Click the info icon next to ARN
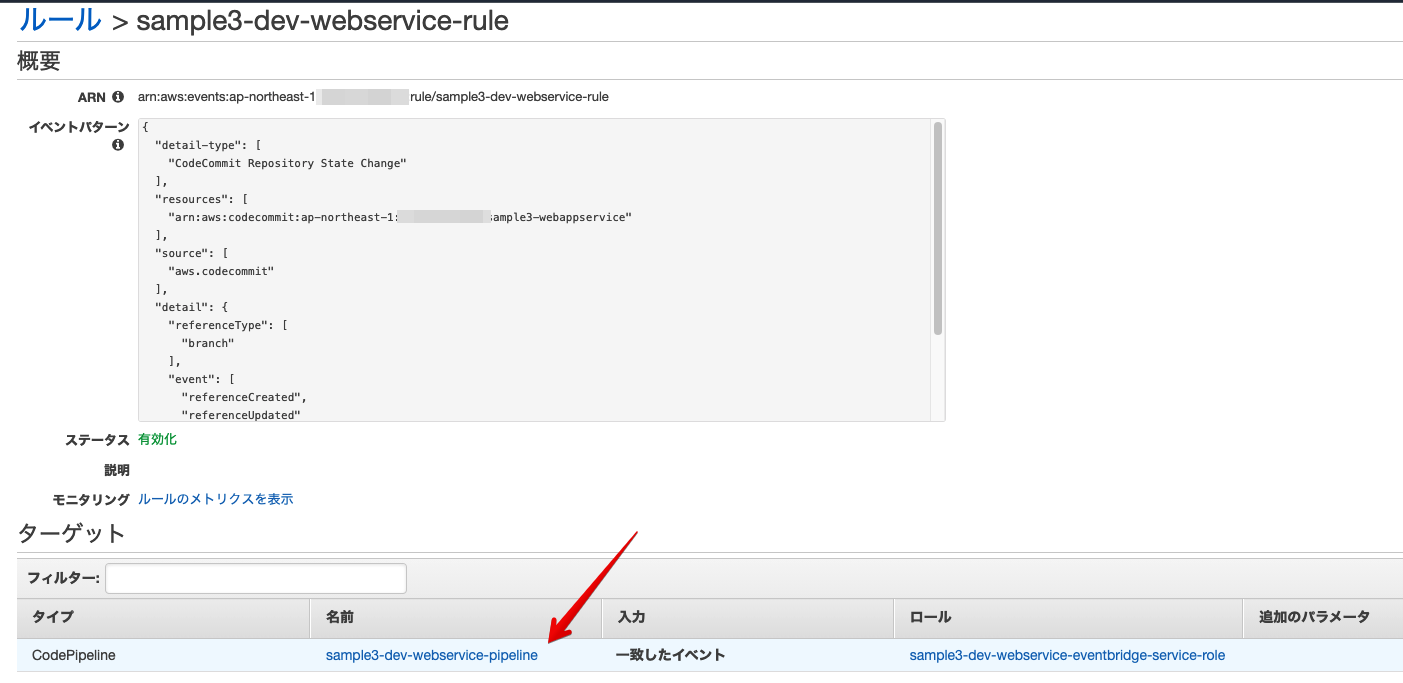The width and height of the screenshot is (1403, 683). pos(118,97)
